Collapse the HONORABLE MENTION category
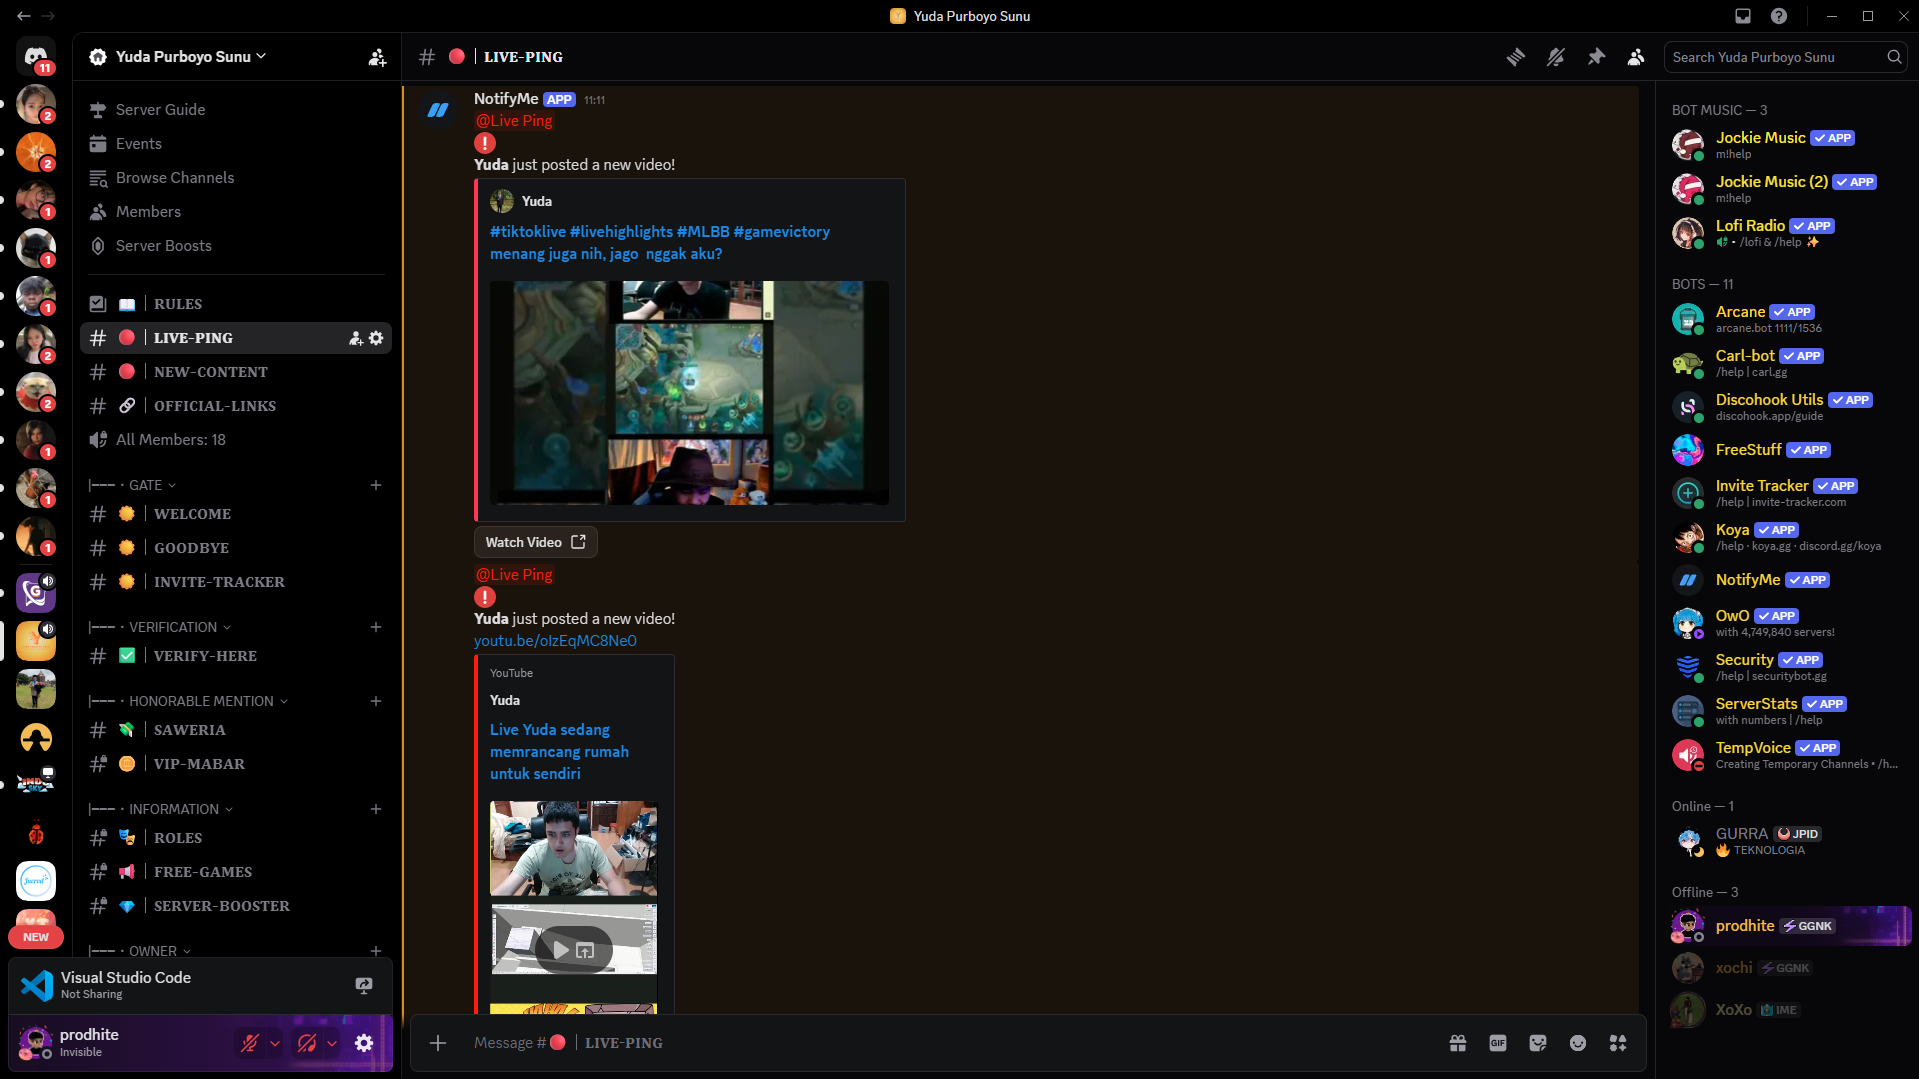This screenshot has width=1919, height=1079. click(188, 701)
